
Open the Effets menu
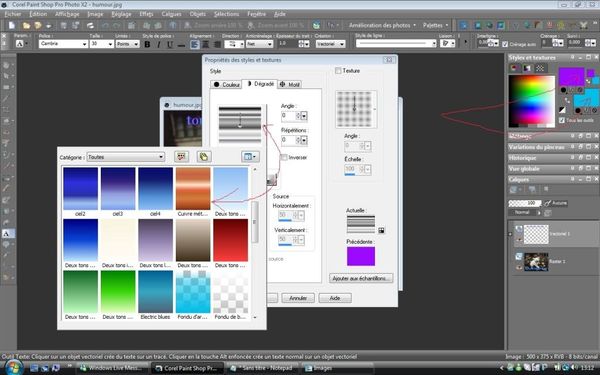click(146, 14)
